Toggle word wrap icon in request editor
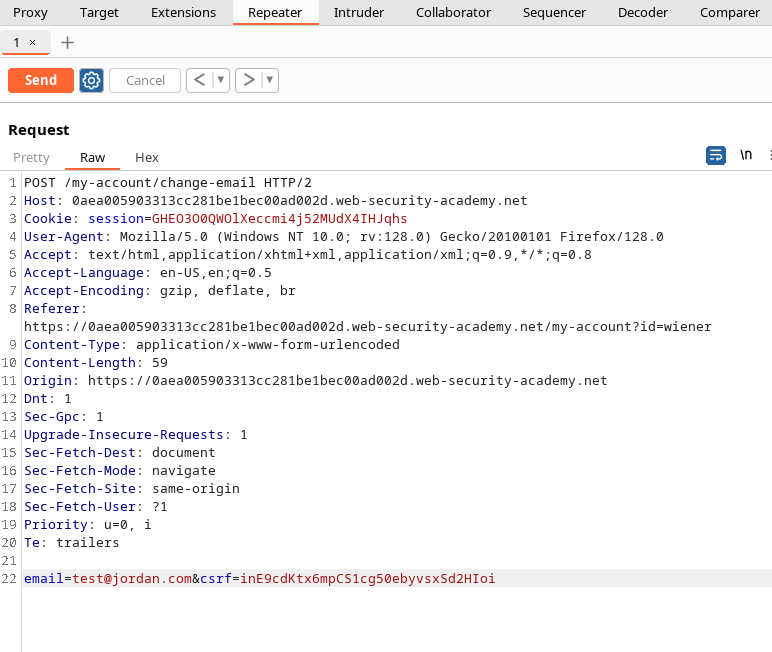Image resolution: width=772 pixels, height=652 pixels. [716, 155]
